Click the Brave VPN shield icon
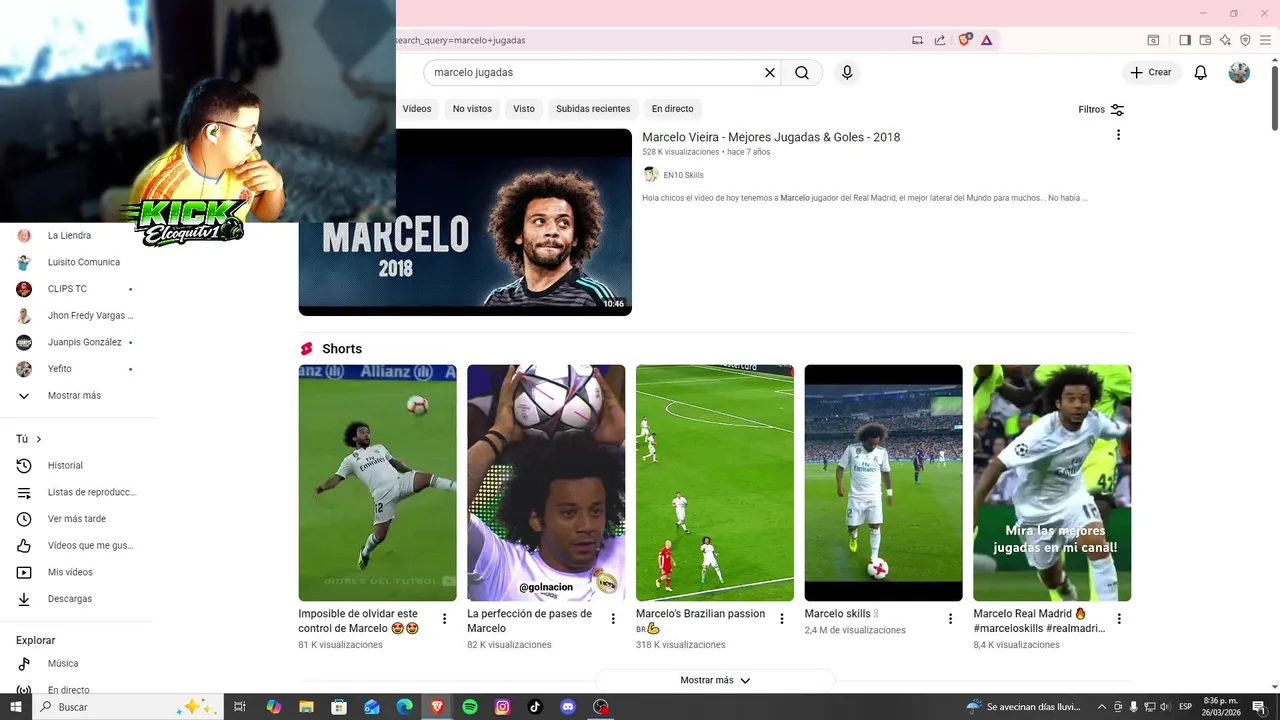 1245,40
